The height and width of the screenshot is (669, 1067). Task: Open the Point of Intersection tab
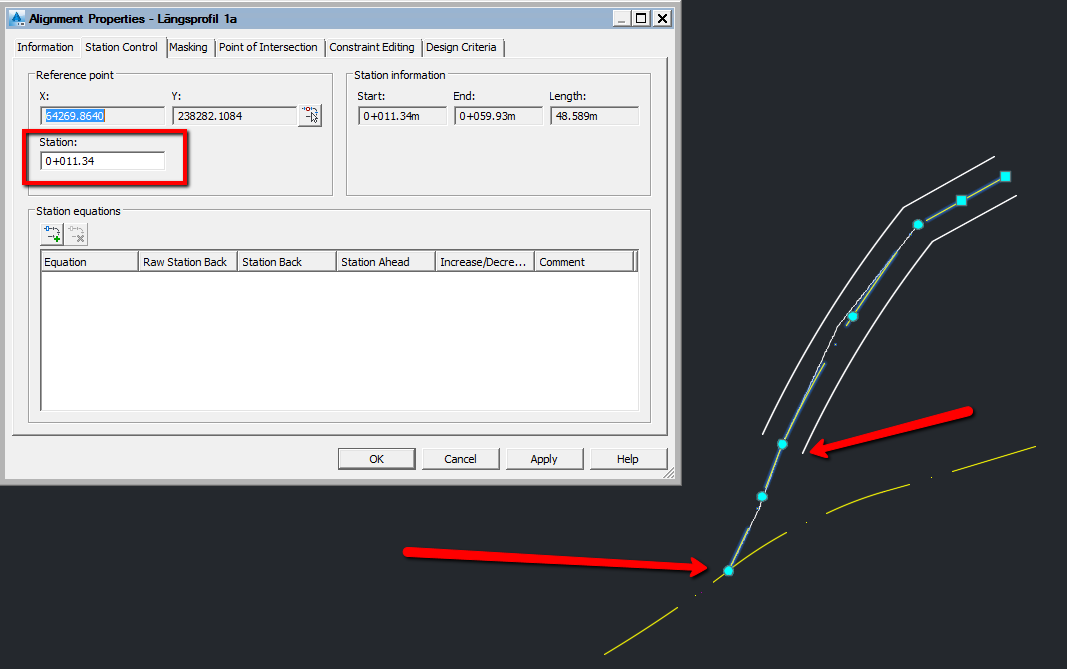coord(268,48)
